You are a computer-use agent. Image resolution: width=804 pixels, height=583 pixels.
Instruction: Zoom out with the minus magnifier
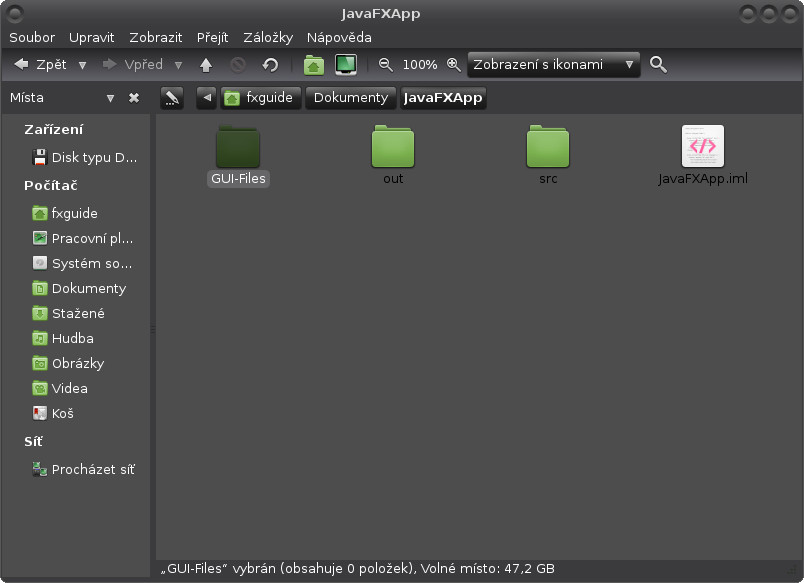click(386, 65)
